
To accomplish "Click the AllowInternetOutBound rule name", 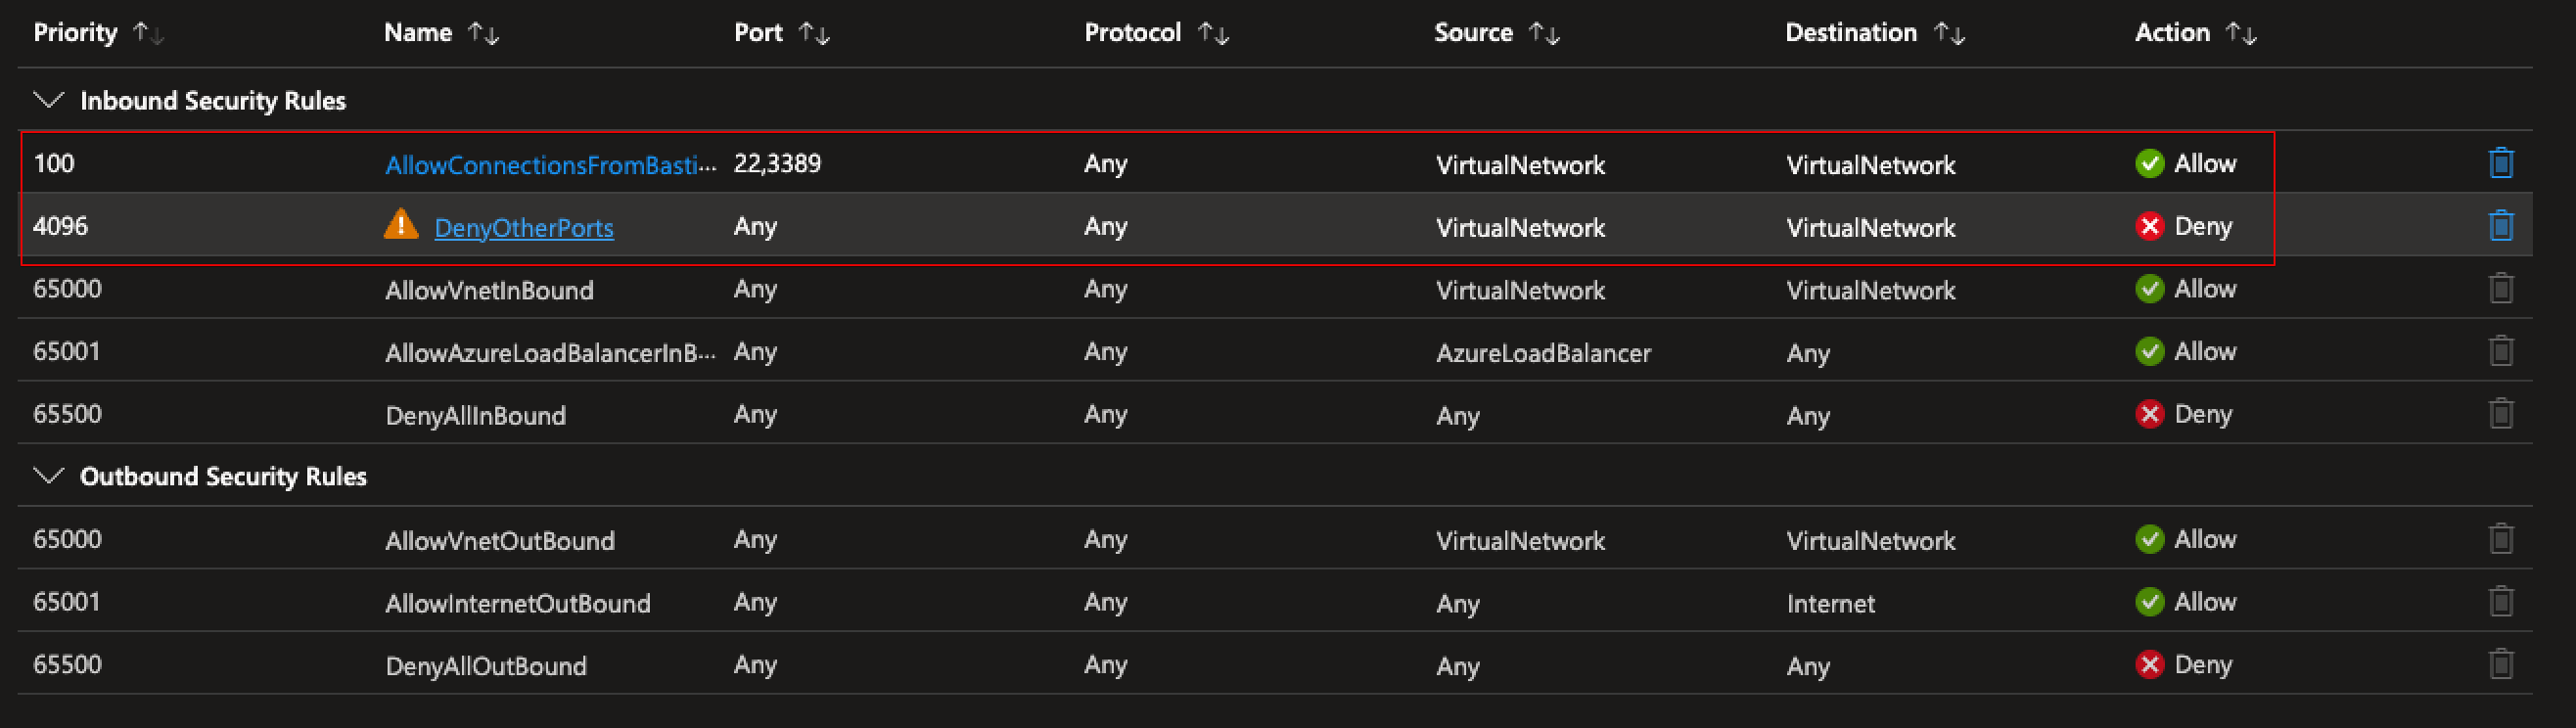I will click(517, 603).
